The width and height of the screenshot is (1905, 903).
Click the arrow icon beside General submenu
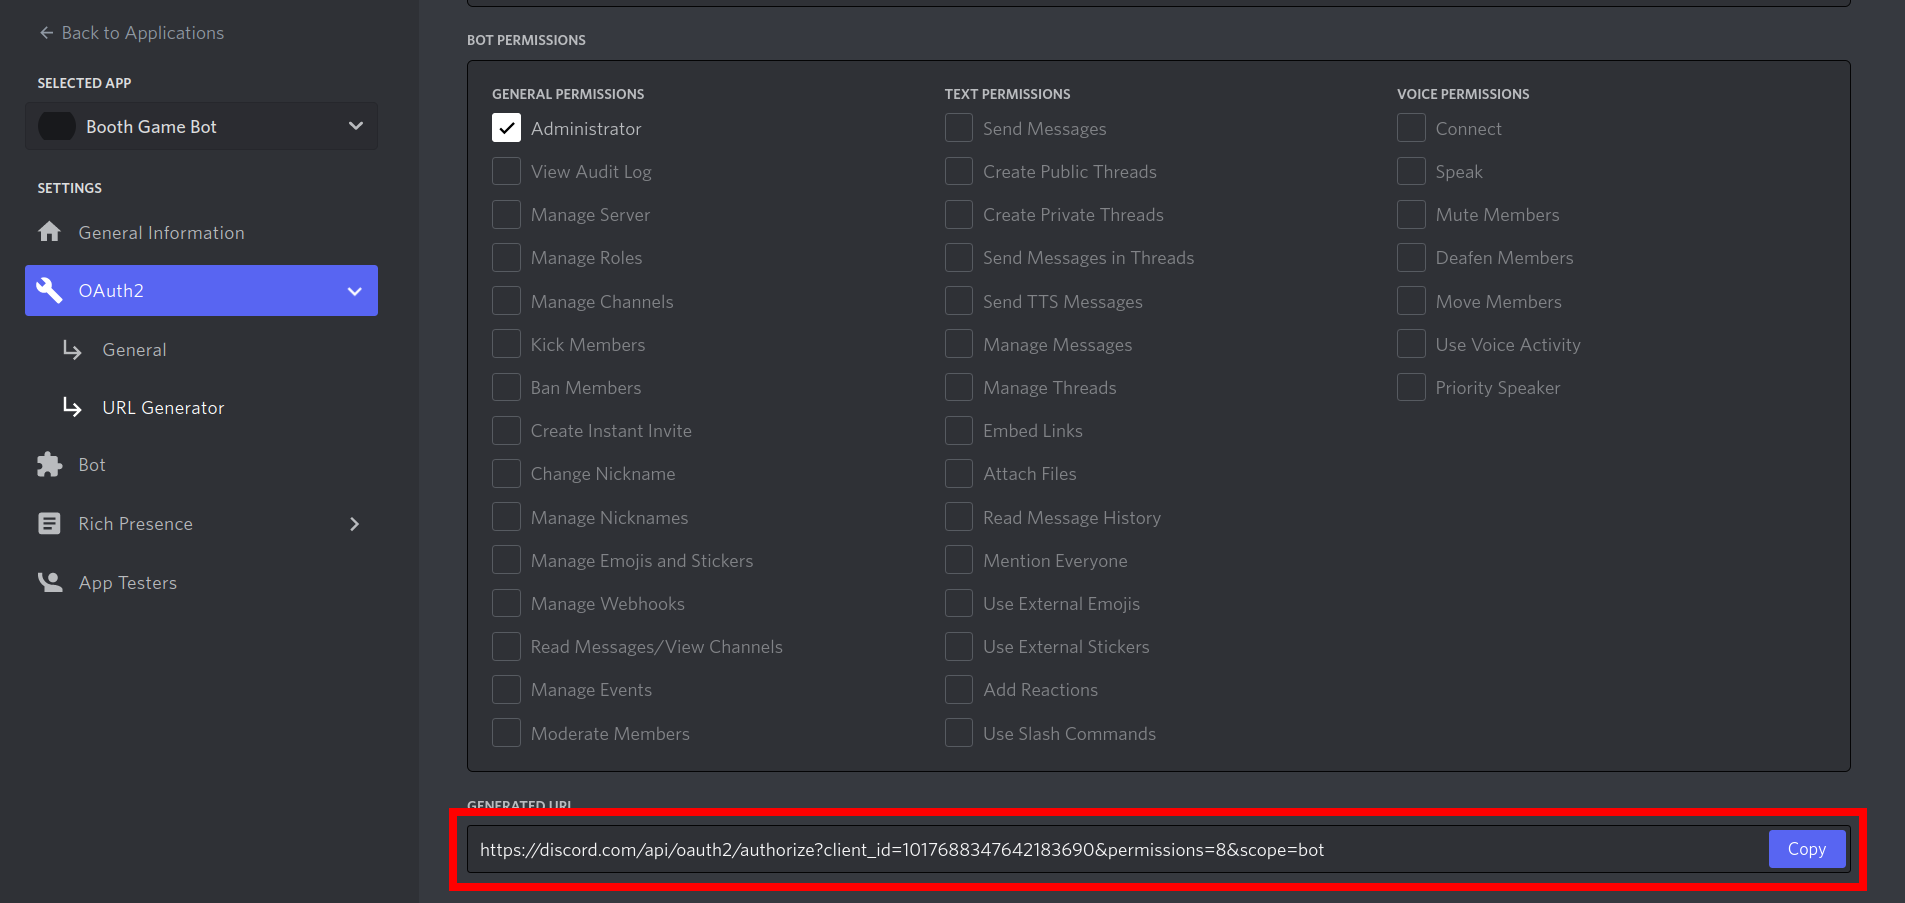tap(72, 349)
